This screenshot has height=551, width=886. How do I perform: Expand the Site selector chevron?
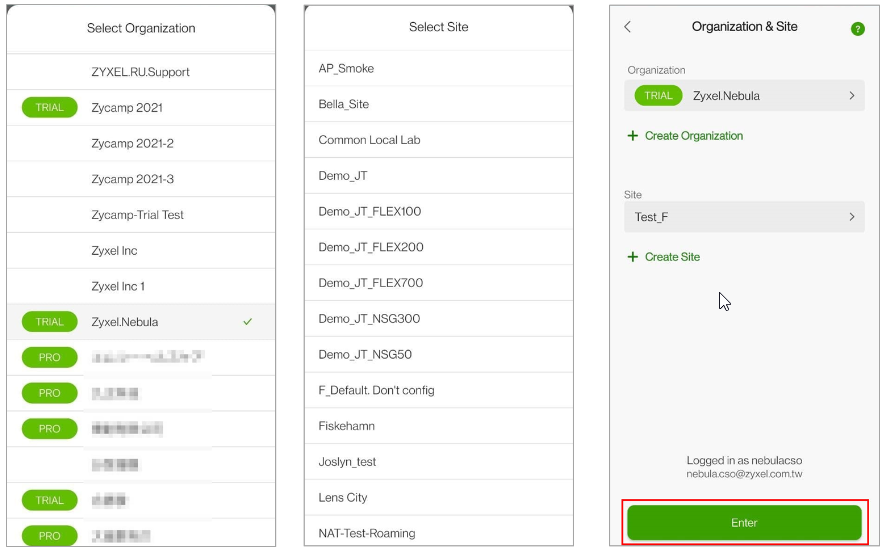tap(851, 217)
